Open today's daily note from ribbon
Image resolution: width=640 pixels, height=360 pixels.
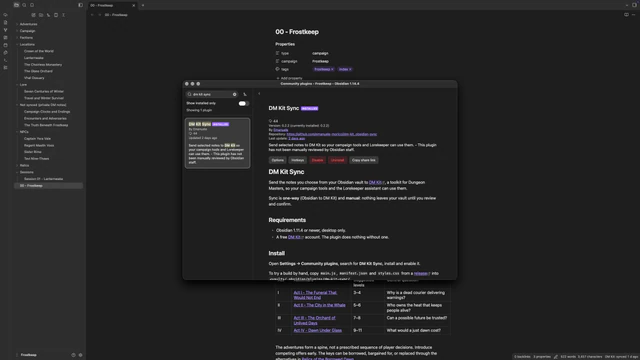[5, 45]
